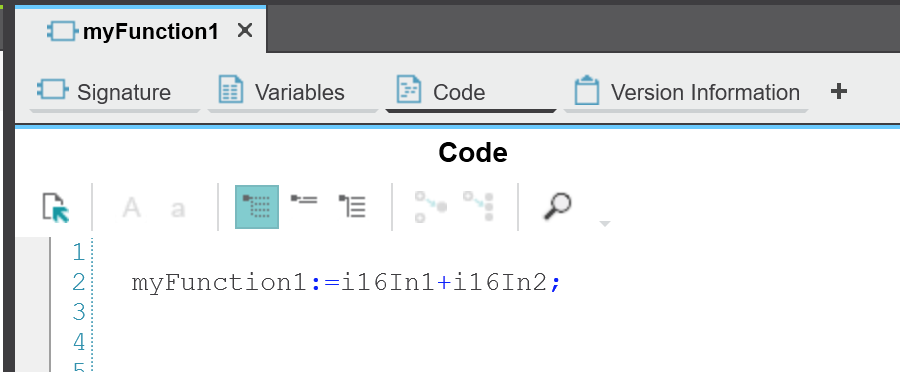Click the expand all outlining icon
Image resolution: width=900 pixels, height=372 pixels.
click(x=352, y=206)
